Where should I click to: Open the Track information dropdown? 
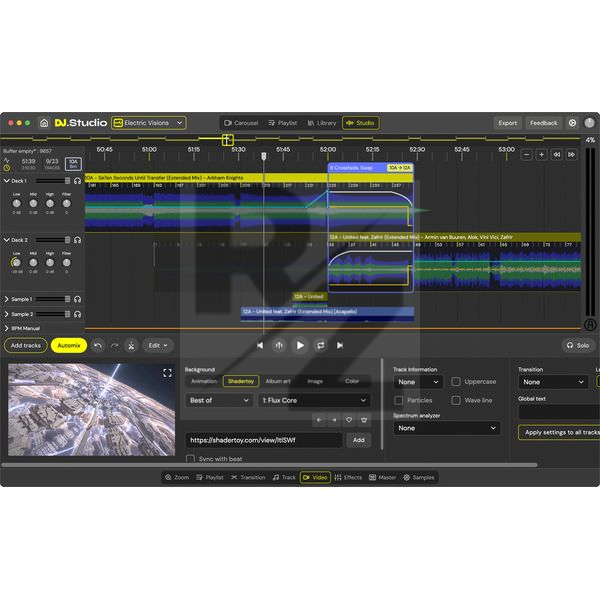[x=418, y=382]
